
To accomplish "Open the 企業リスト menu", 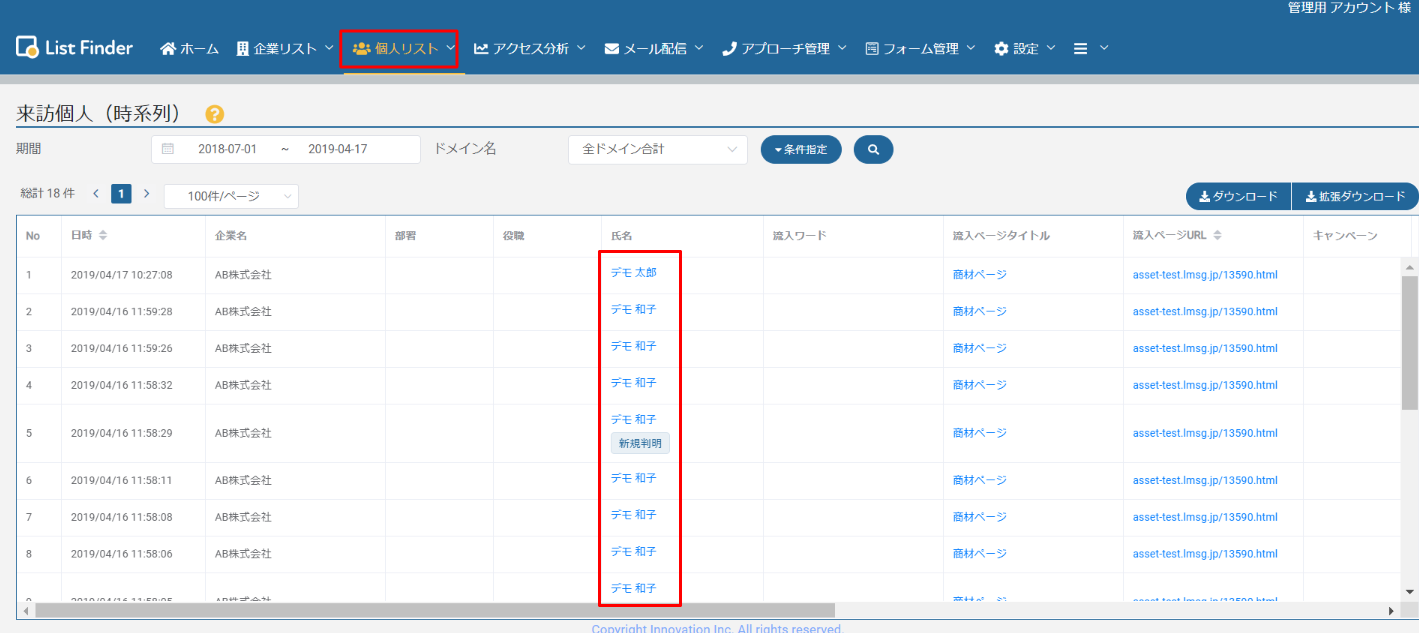I will tap(285, 48).
